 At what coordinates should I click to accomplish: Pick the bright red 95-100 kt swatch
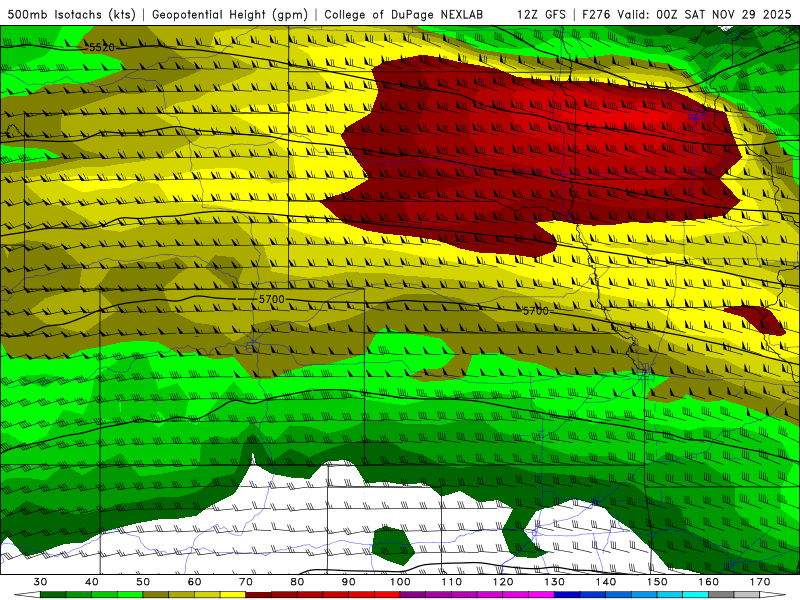pos(387,595)
